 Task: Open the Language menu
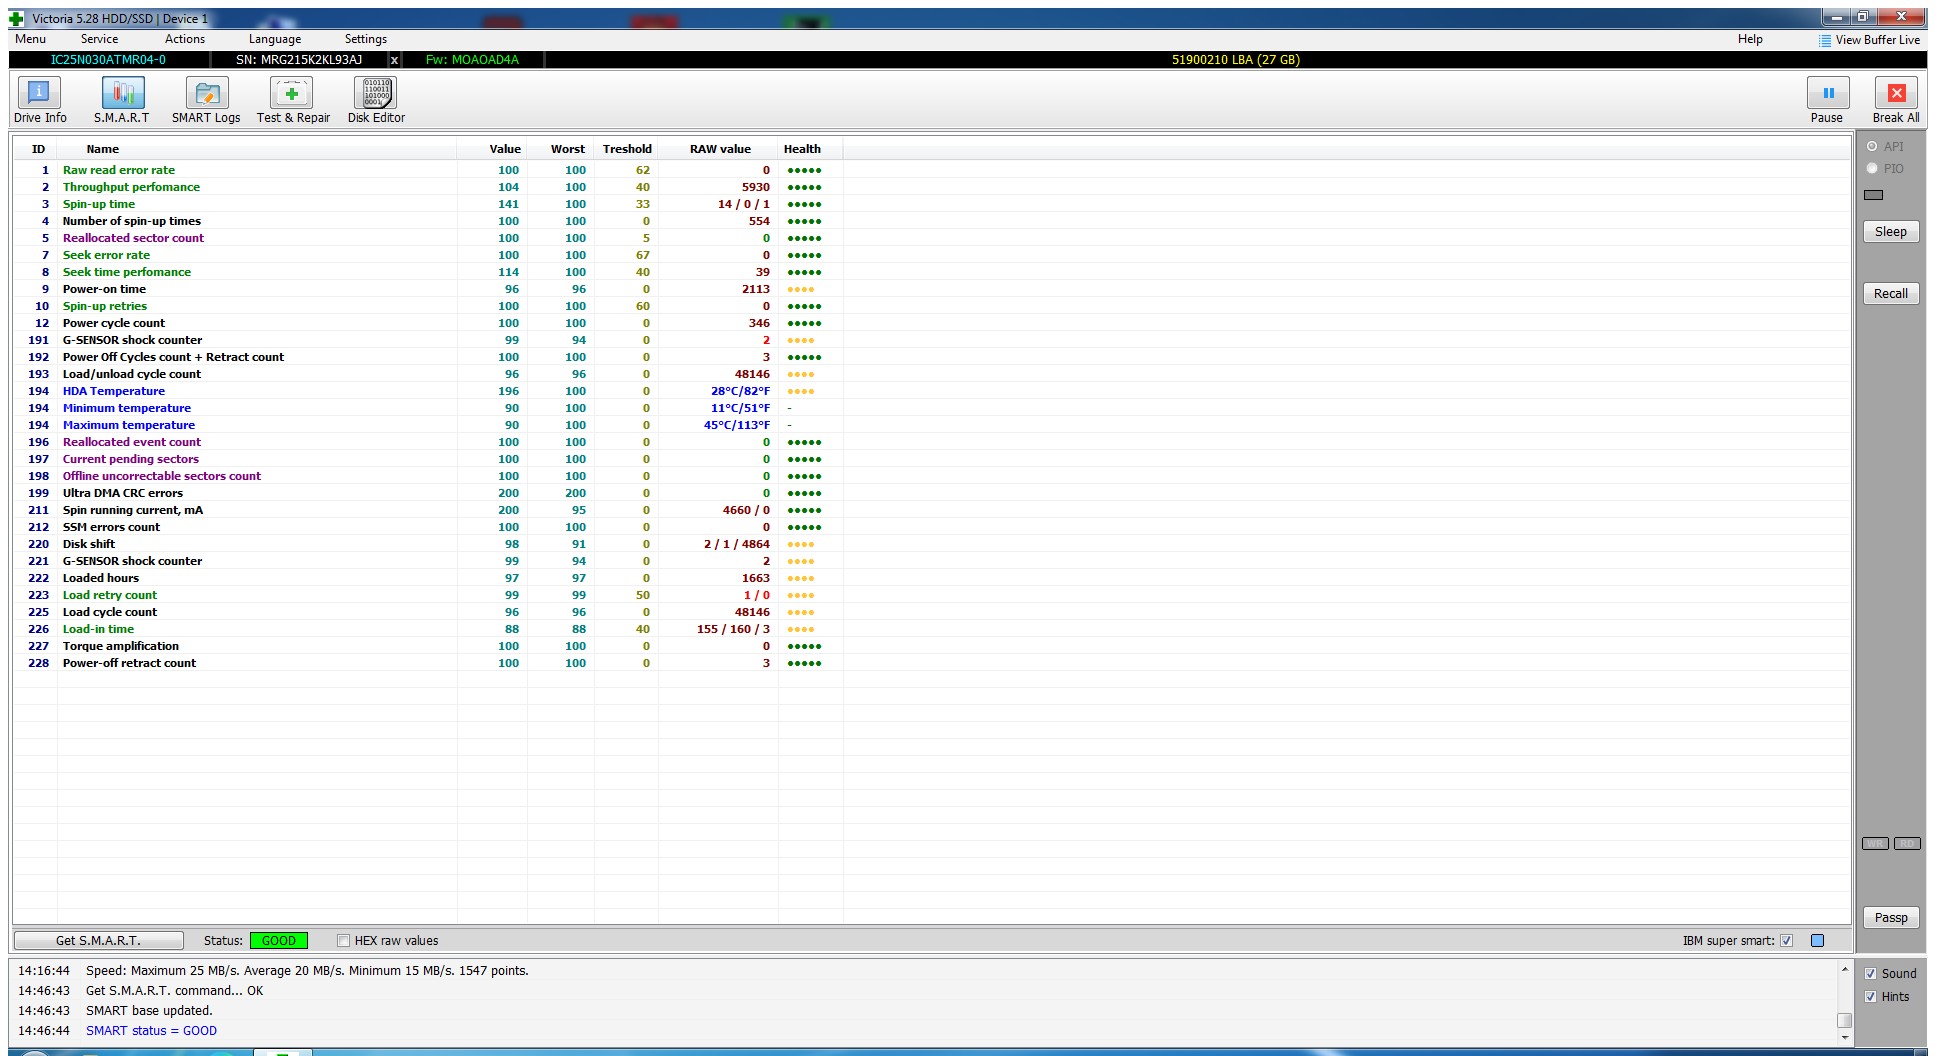tap(275, 39)
